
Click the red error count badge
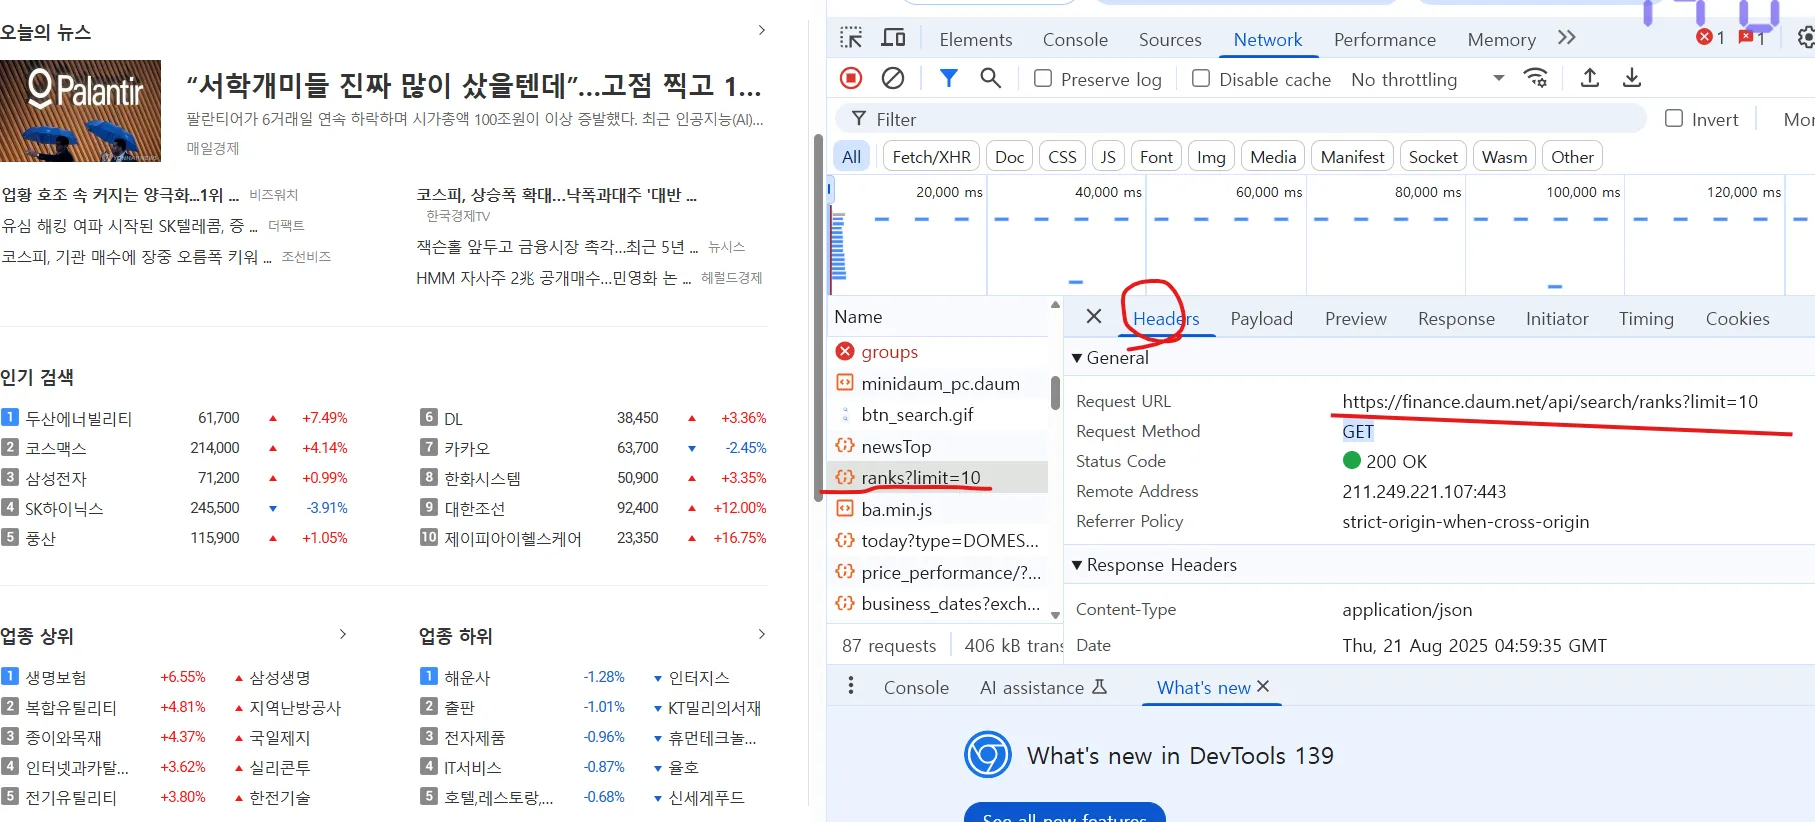point(1710,38)
